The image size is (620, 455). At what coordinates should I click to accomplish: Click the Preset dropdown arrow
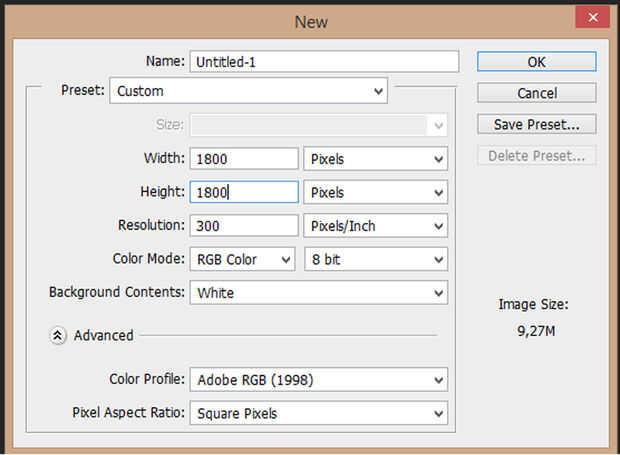point(378,91)
